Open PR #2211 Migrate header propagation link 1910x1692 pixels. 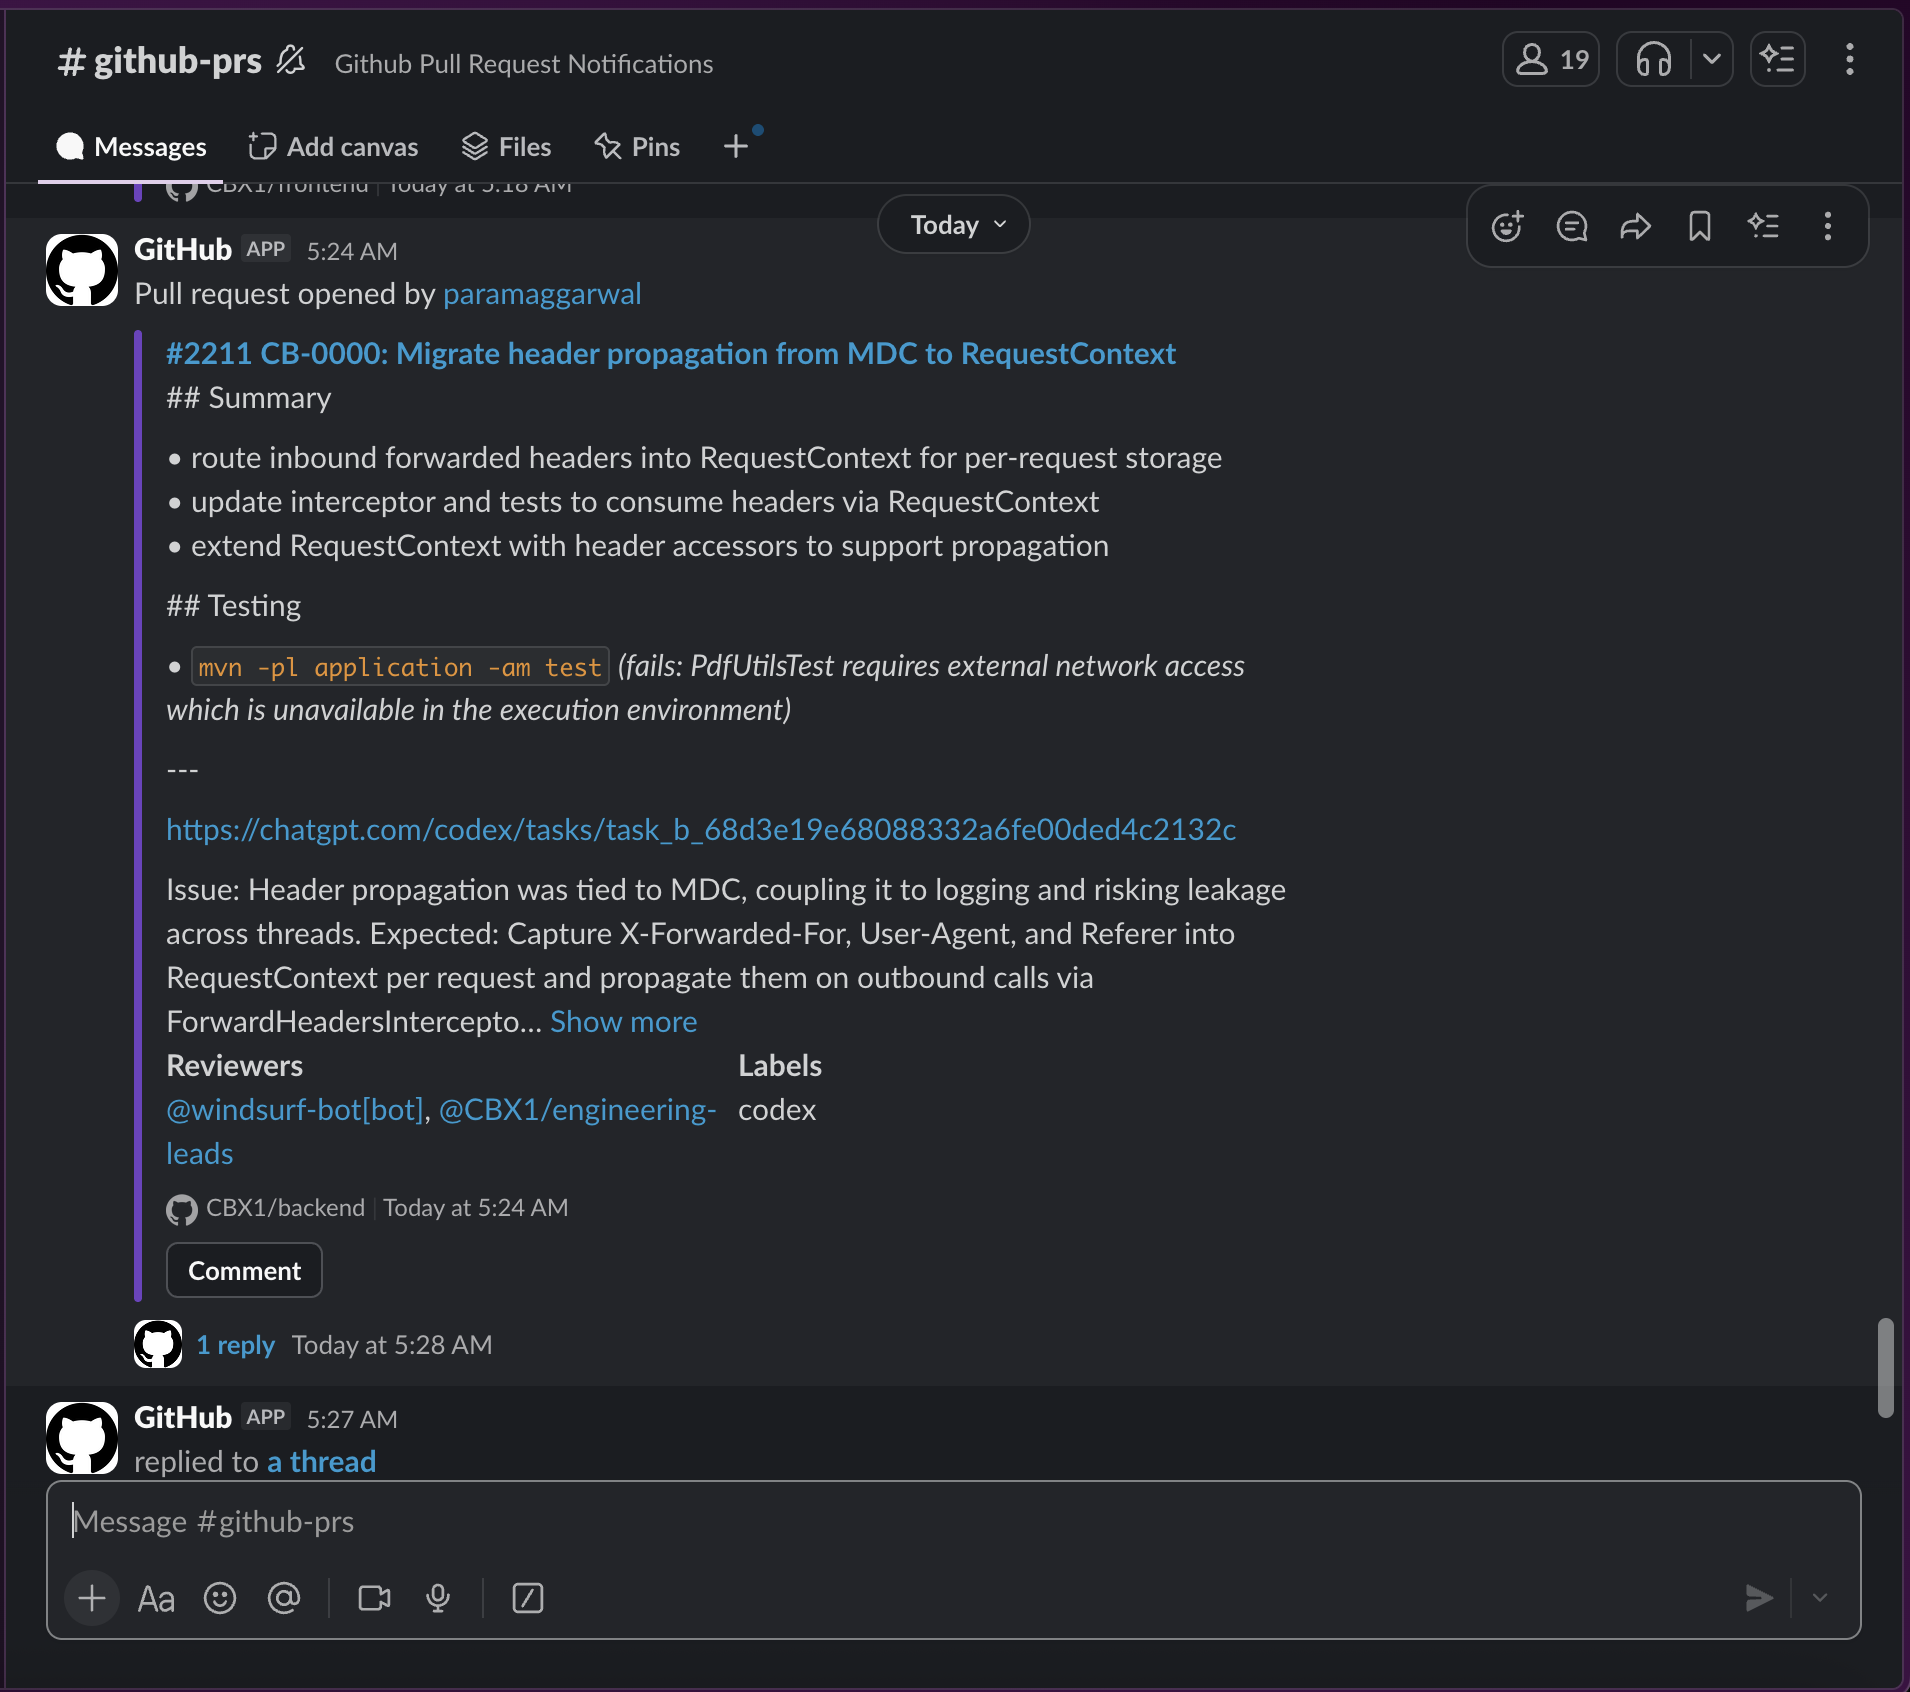coord(671,354)
